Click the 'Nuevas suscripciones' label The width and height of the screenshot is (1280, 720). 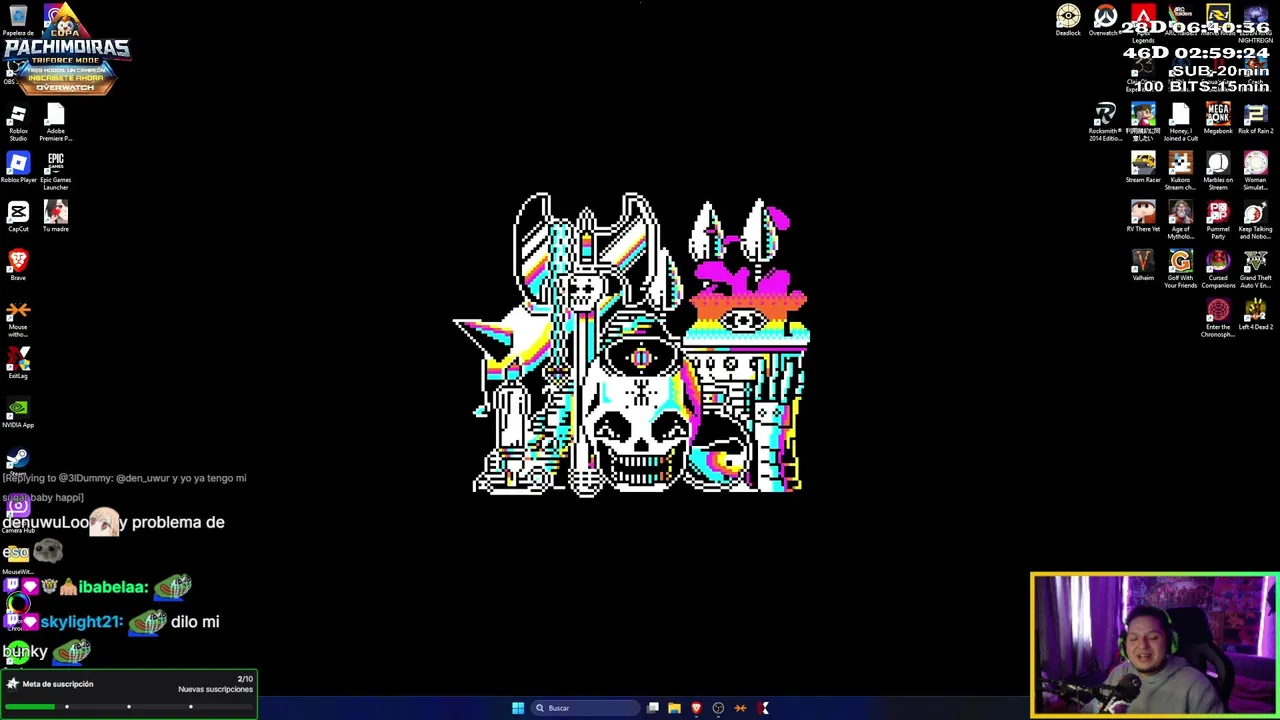pos(215,689)
